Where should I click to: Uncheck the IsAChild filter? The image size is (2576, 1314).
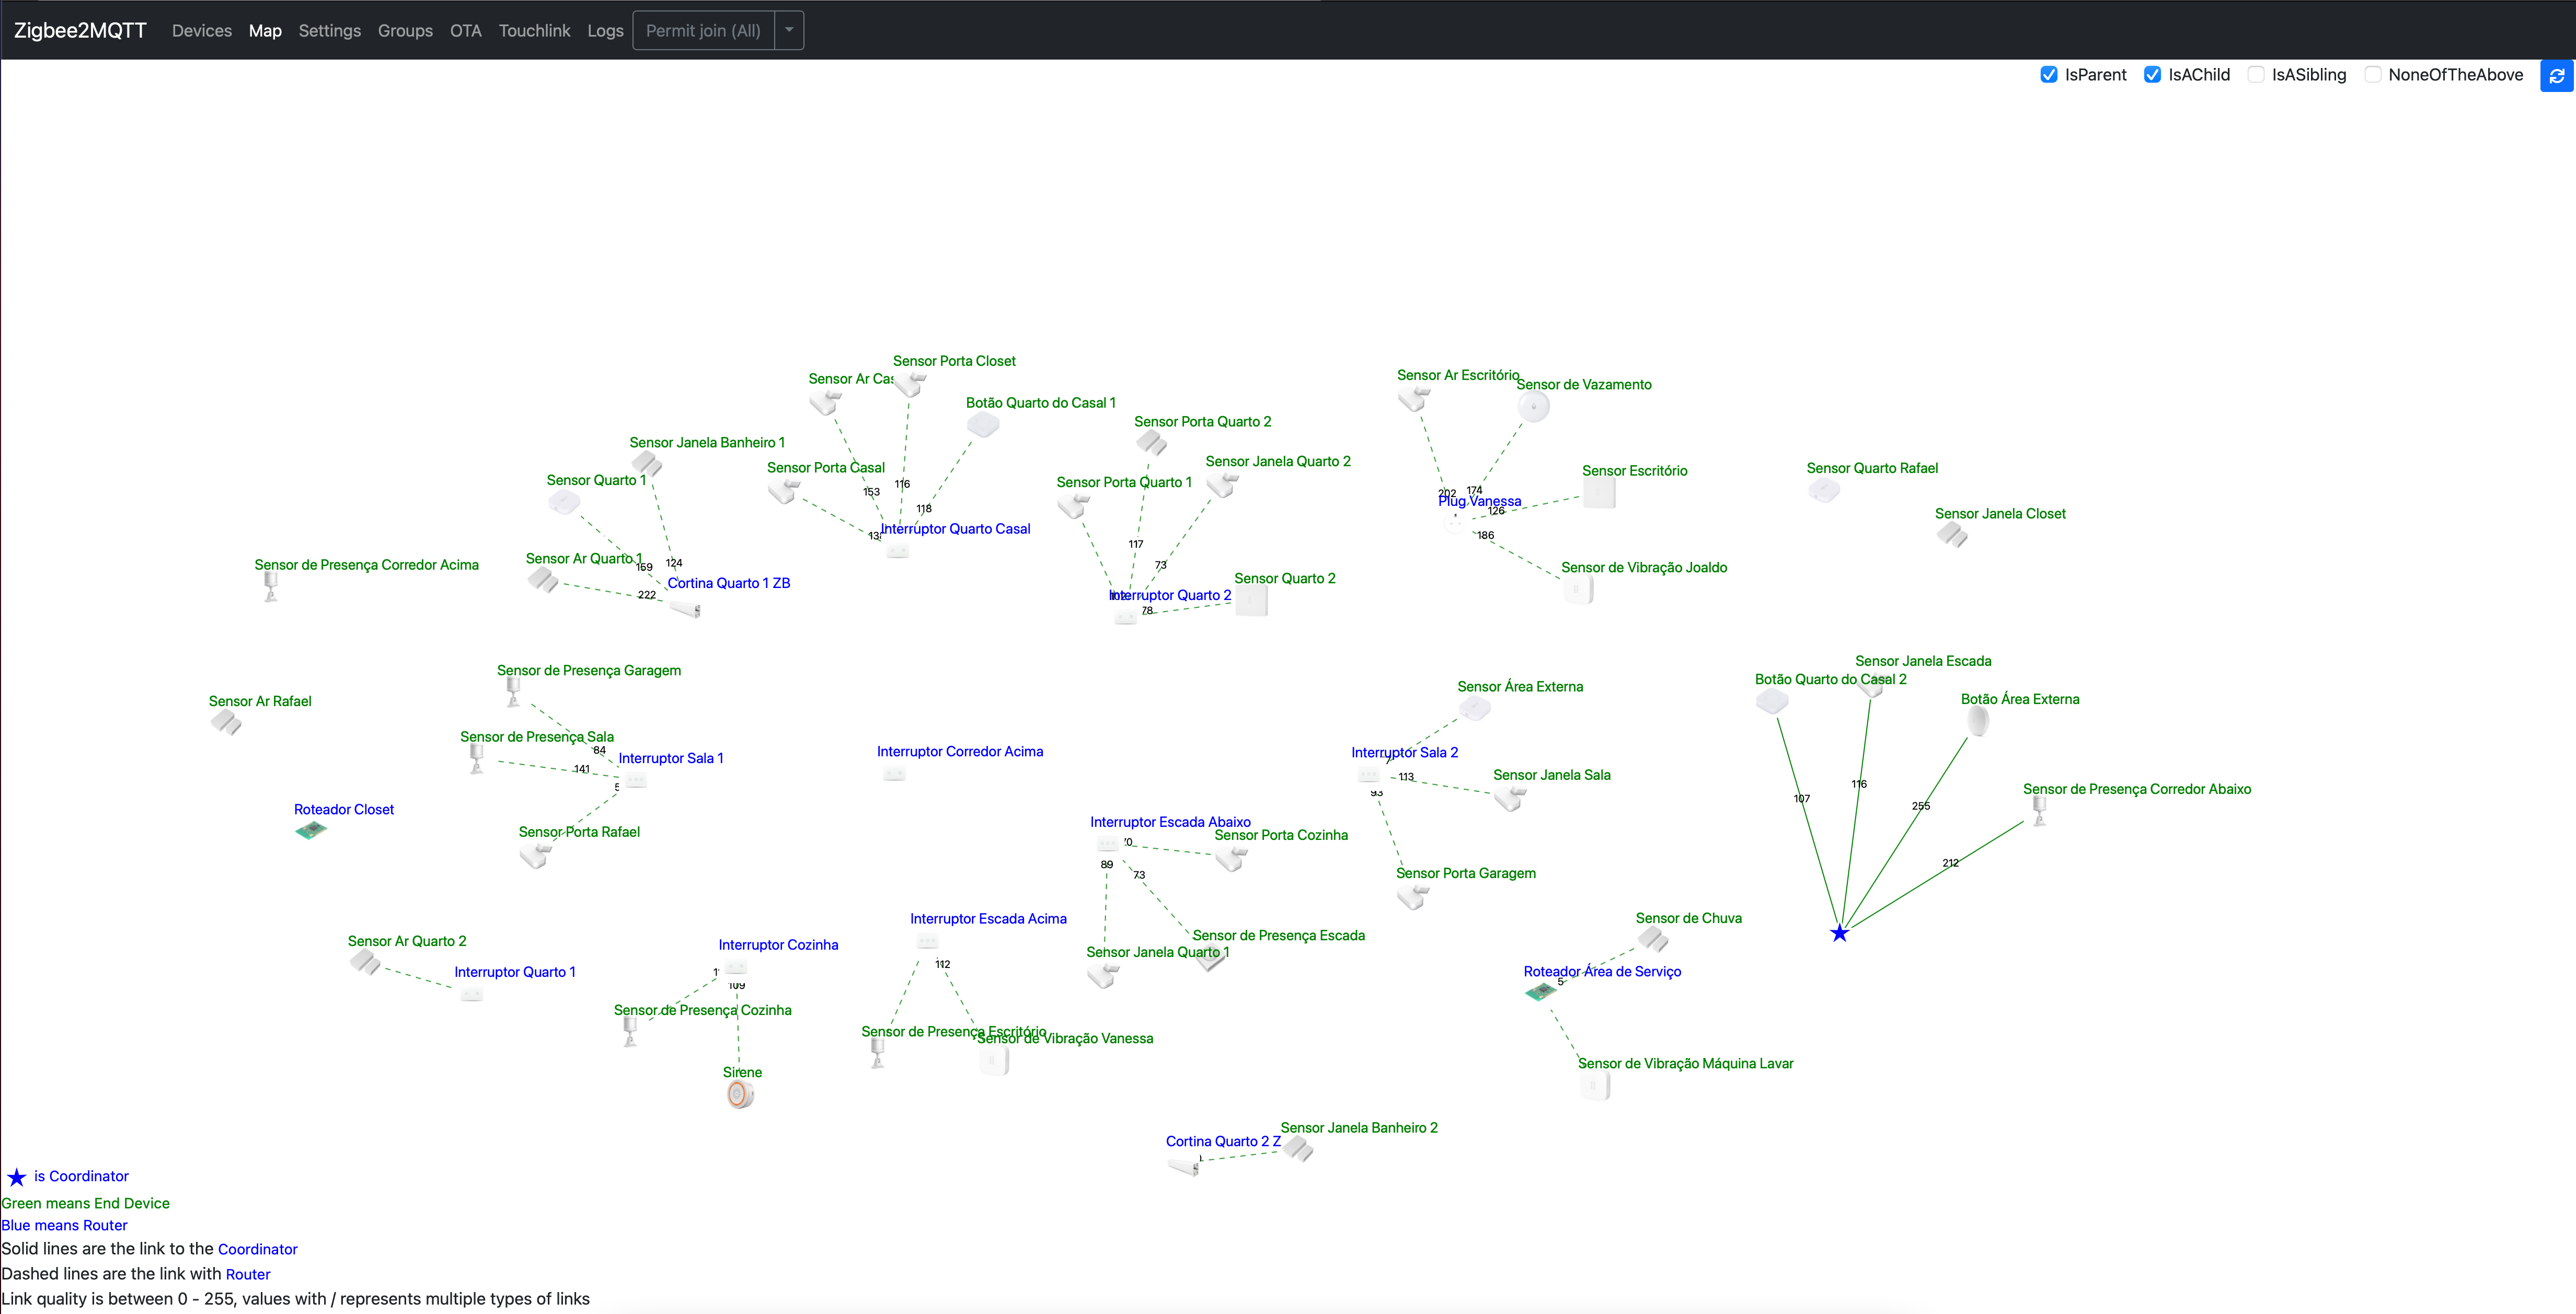click(x=2154, y=74)
